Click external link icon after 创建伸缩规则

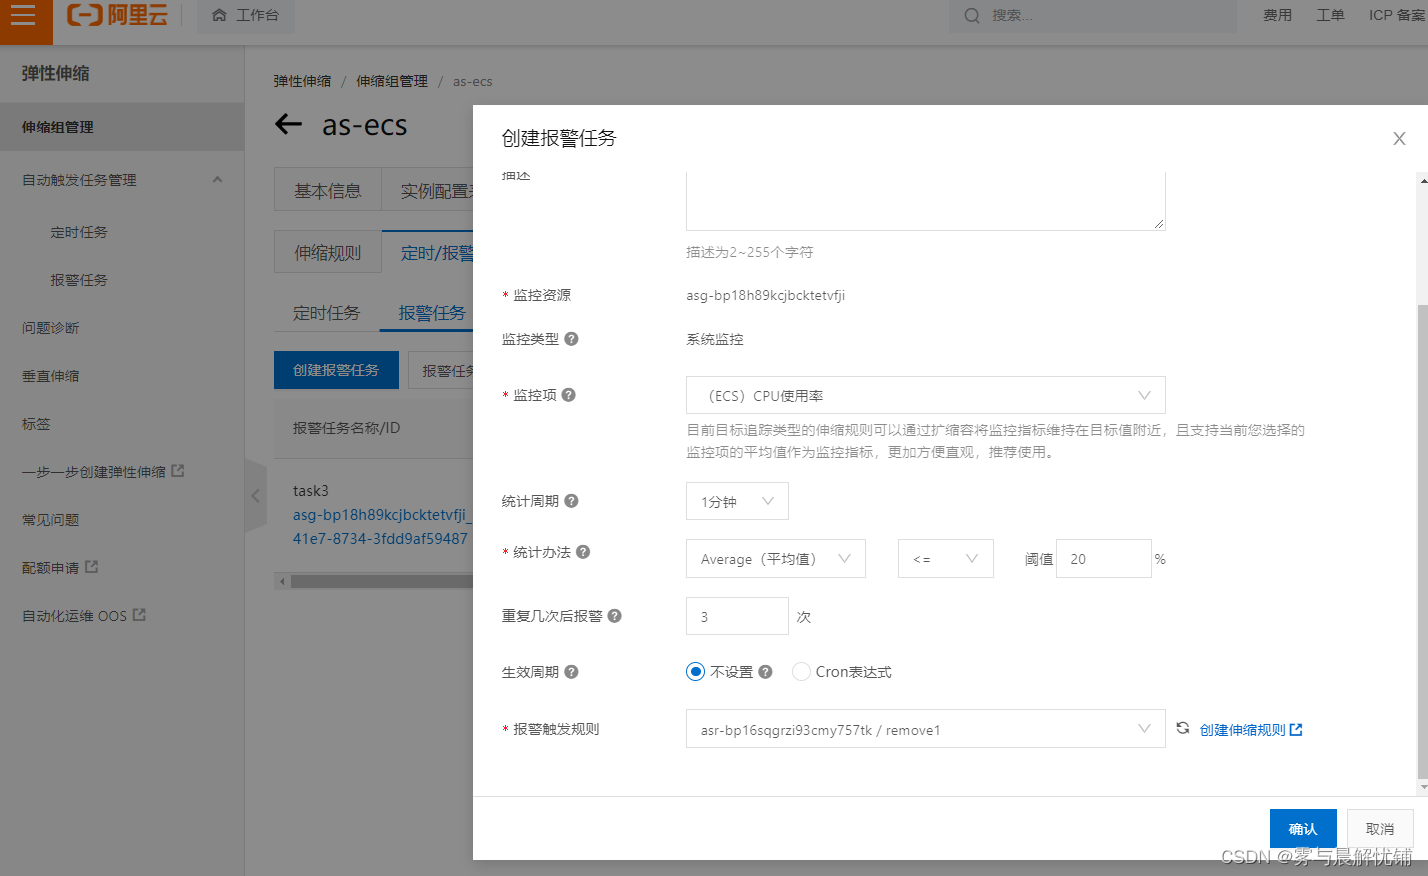[x=1296, y=730]
